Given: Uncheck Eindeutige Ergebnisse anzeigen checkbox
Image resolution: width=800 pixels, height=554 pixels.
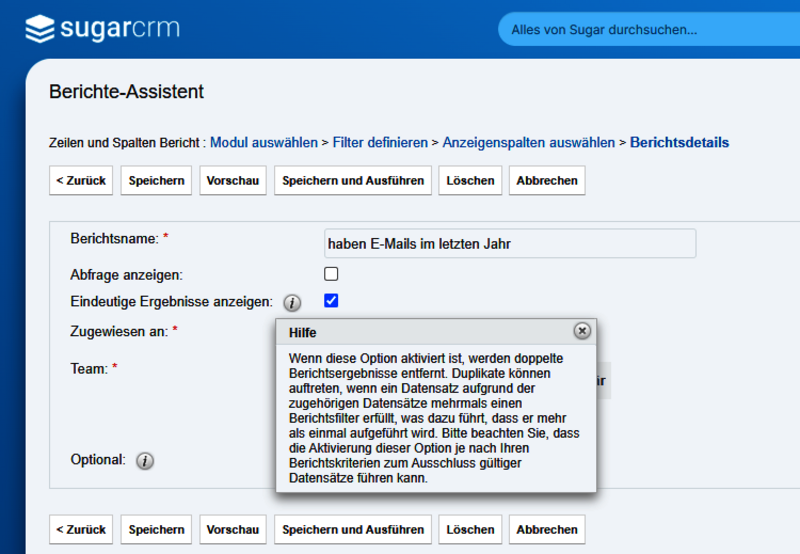Looking at the screenshot, I should click(331, 300).
